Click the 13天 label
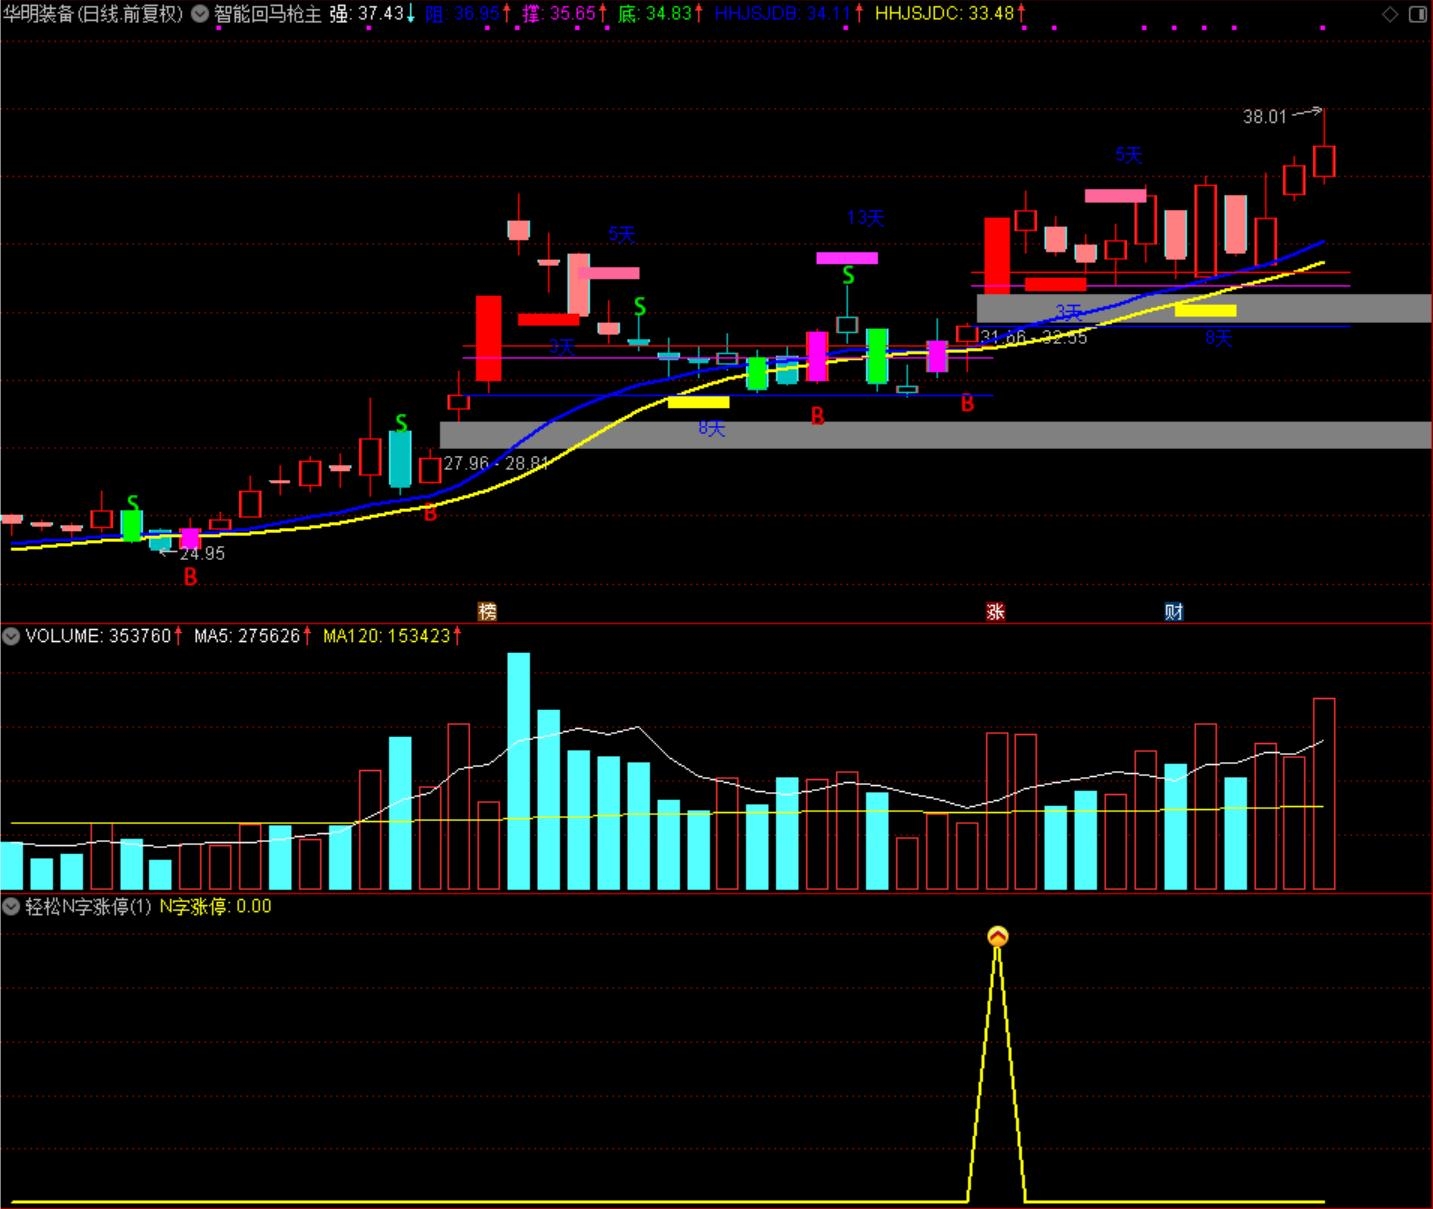The height and width of the screenshot is (1209, 1433). pos(865,218)
